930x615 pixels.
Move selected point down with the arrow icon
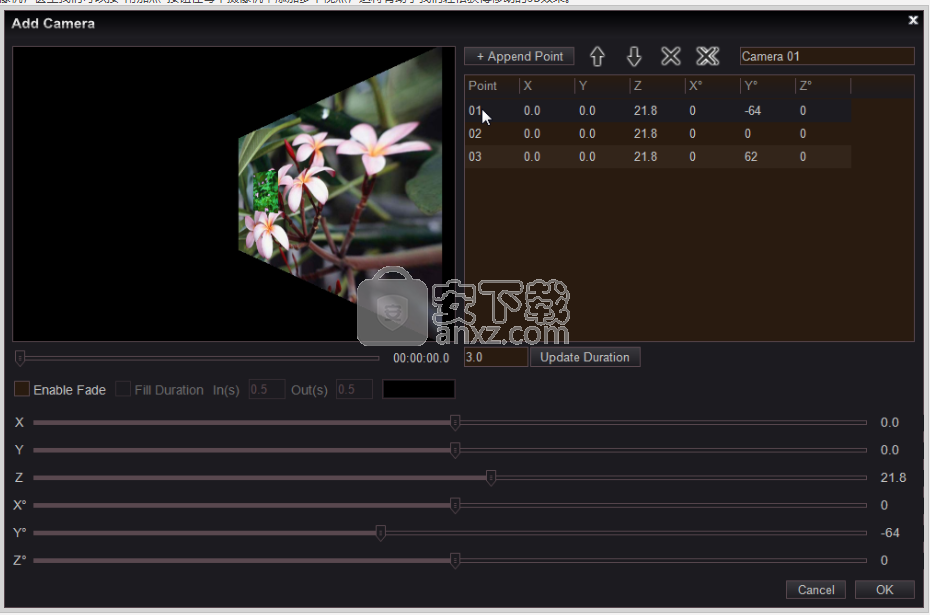pos(634,56)
